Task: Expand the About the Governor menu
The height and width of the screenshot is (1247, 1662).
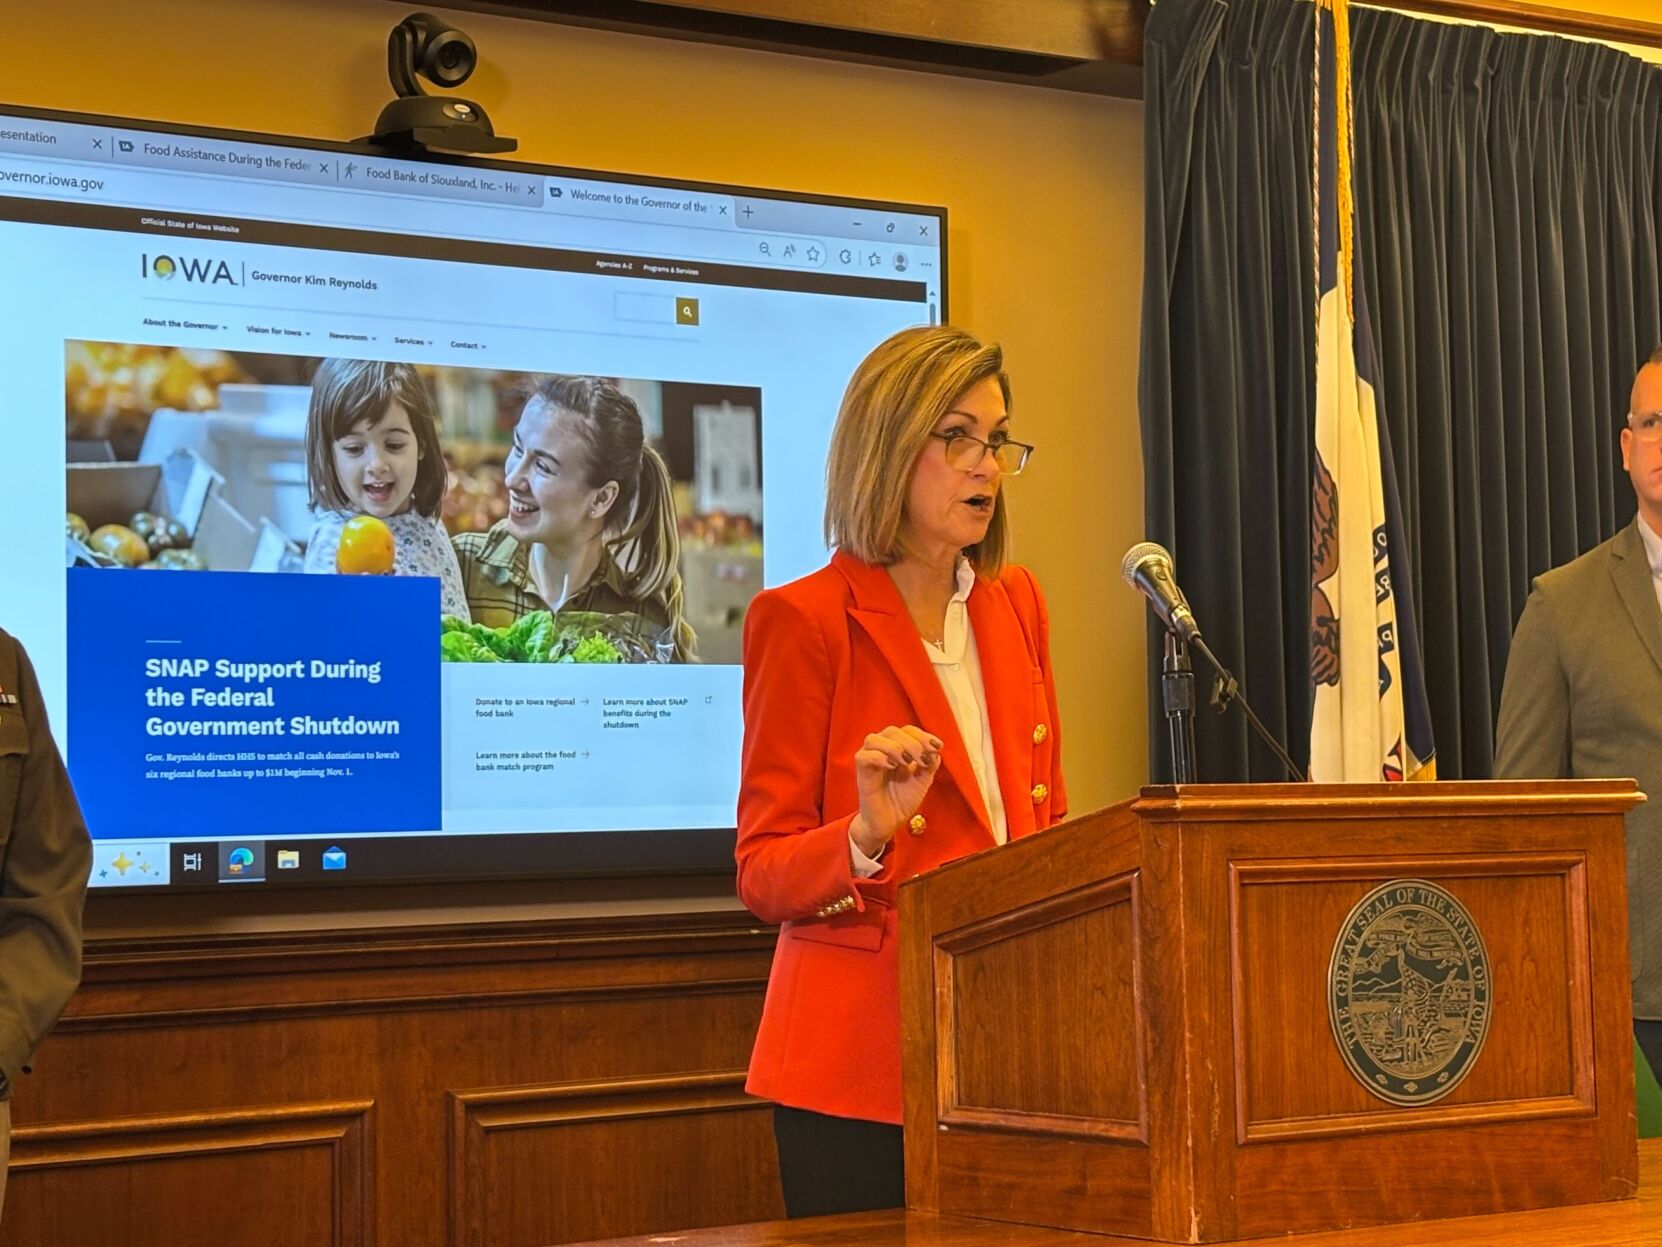Action: (184, 325)
